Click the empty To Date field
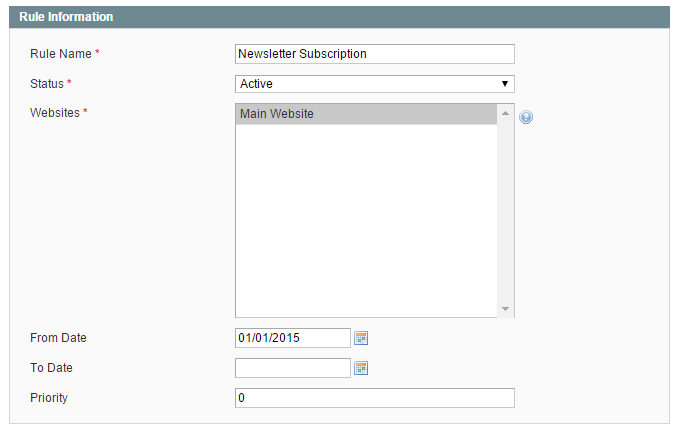Screen dimensions: 680x430 [x=293, y=368]
